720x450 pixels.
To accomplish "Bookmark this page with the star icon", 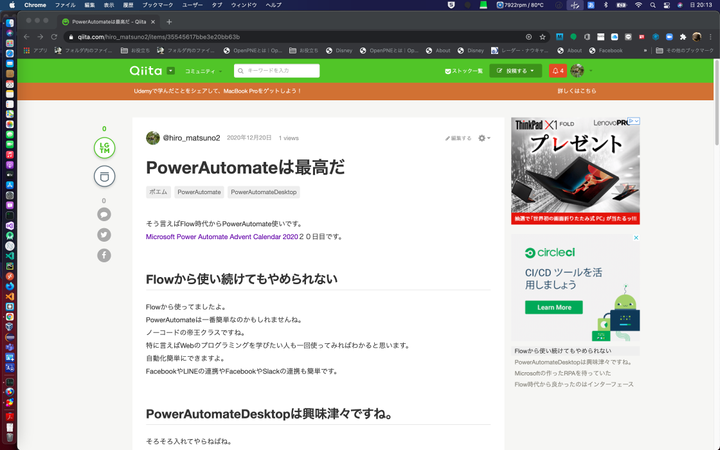I will pos(543,37).
